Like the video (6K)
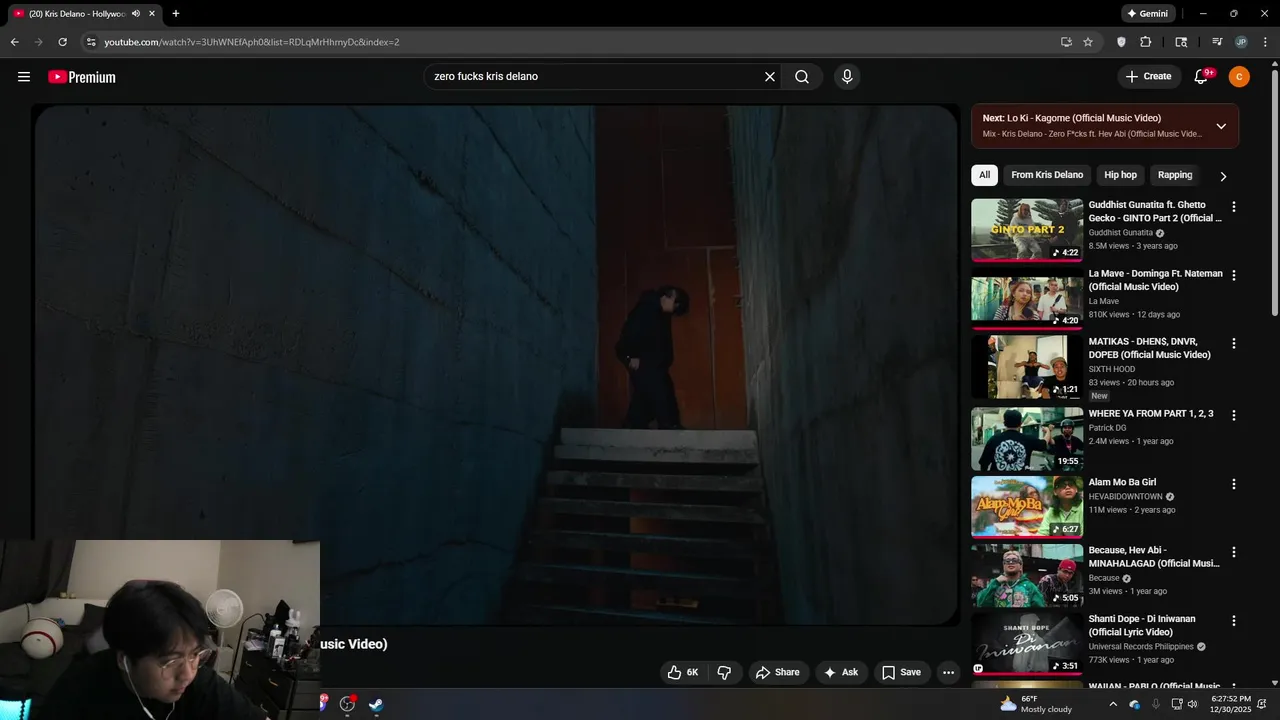Screen dimensions: 1280x720 click(684, 672)
